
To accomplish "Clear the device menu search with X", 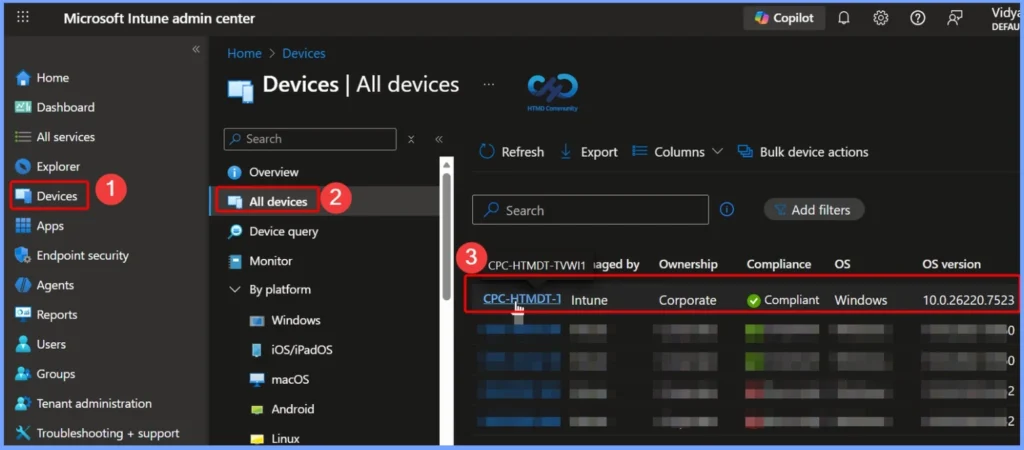I will pos(411,139).
